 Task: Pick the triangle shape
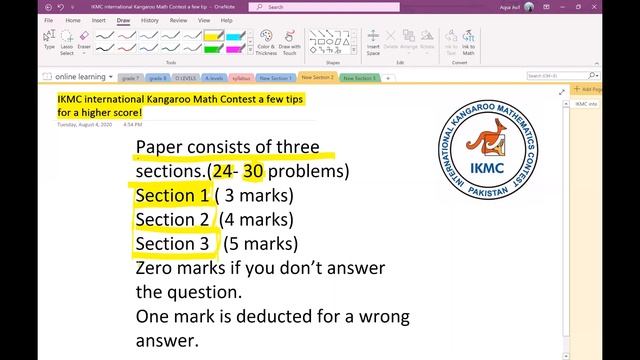tap(346, 42)
